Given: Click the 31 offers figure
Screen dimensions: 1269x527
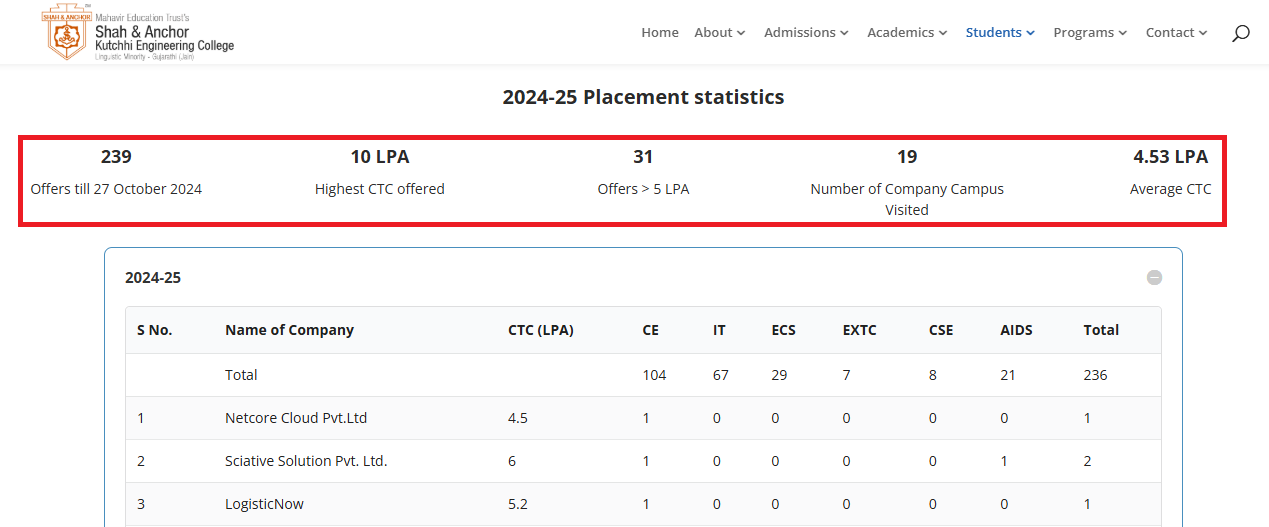Looking at the screenshot, I should tap(643, 157).
